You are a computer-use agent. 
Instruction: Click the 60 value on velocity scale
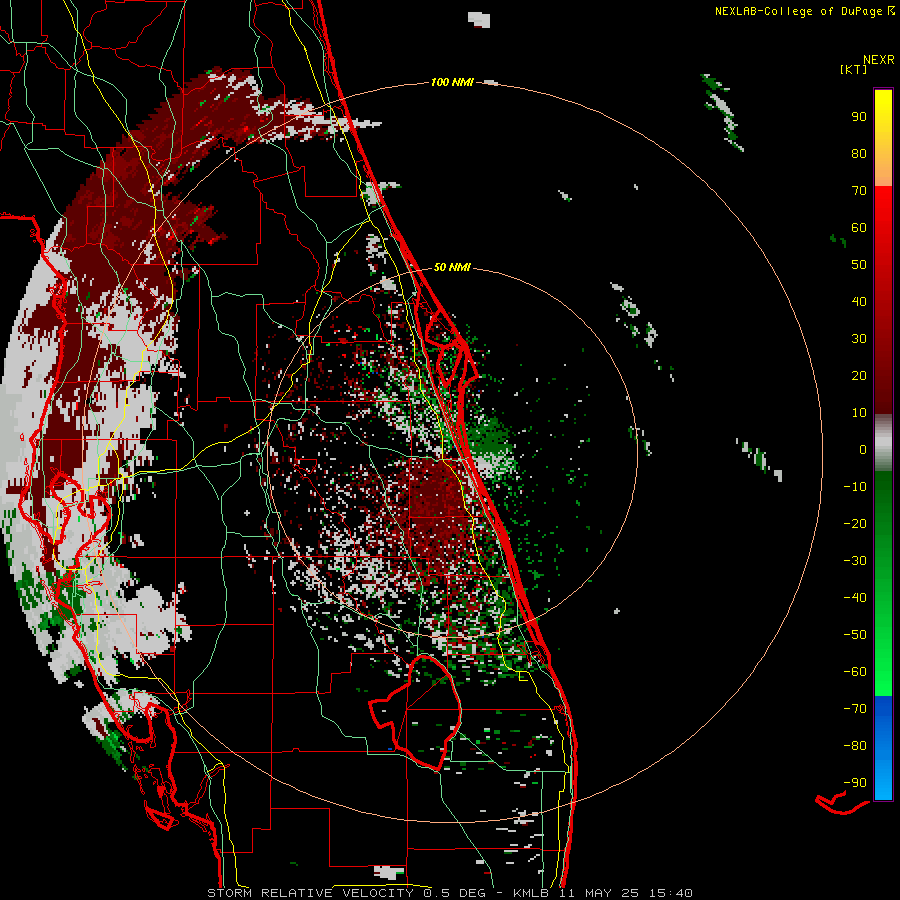click(x=859, y=227)
